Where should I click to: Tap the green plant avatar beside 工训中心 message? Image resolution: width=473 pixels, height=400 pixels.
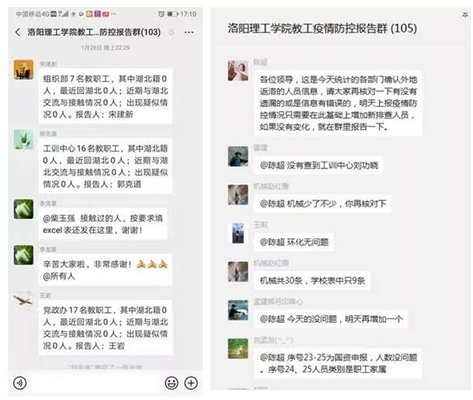pyautogui.click(x=24, y=139)
